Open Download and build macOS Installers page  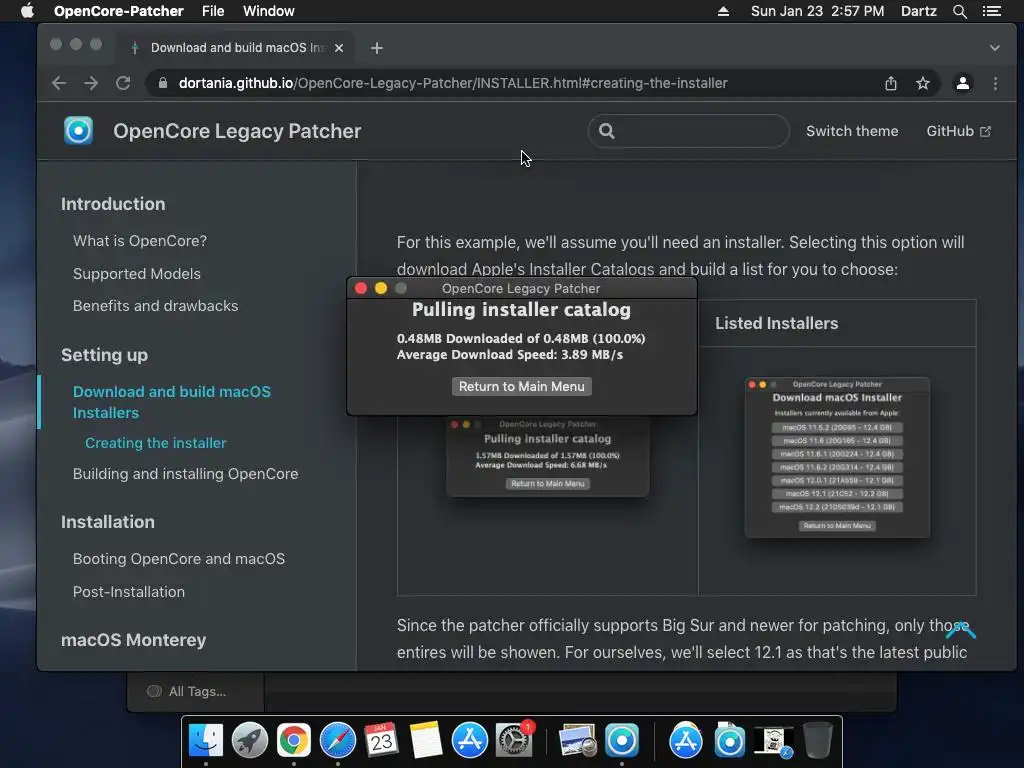[x=172, y=402]
